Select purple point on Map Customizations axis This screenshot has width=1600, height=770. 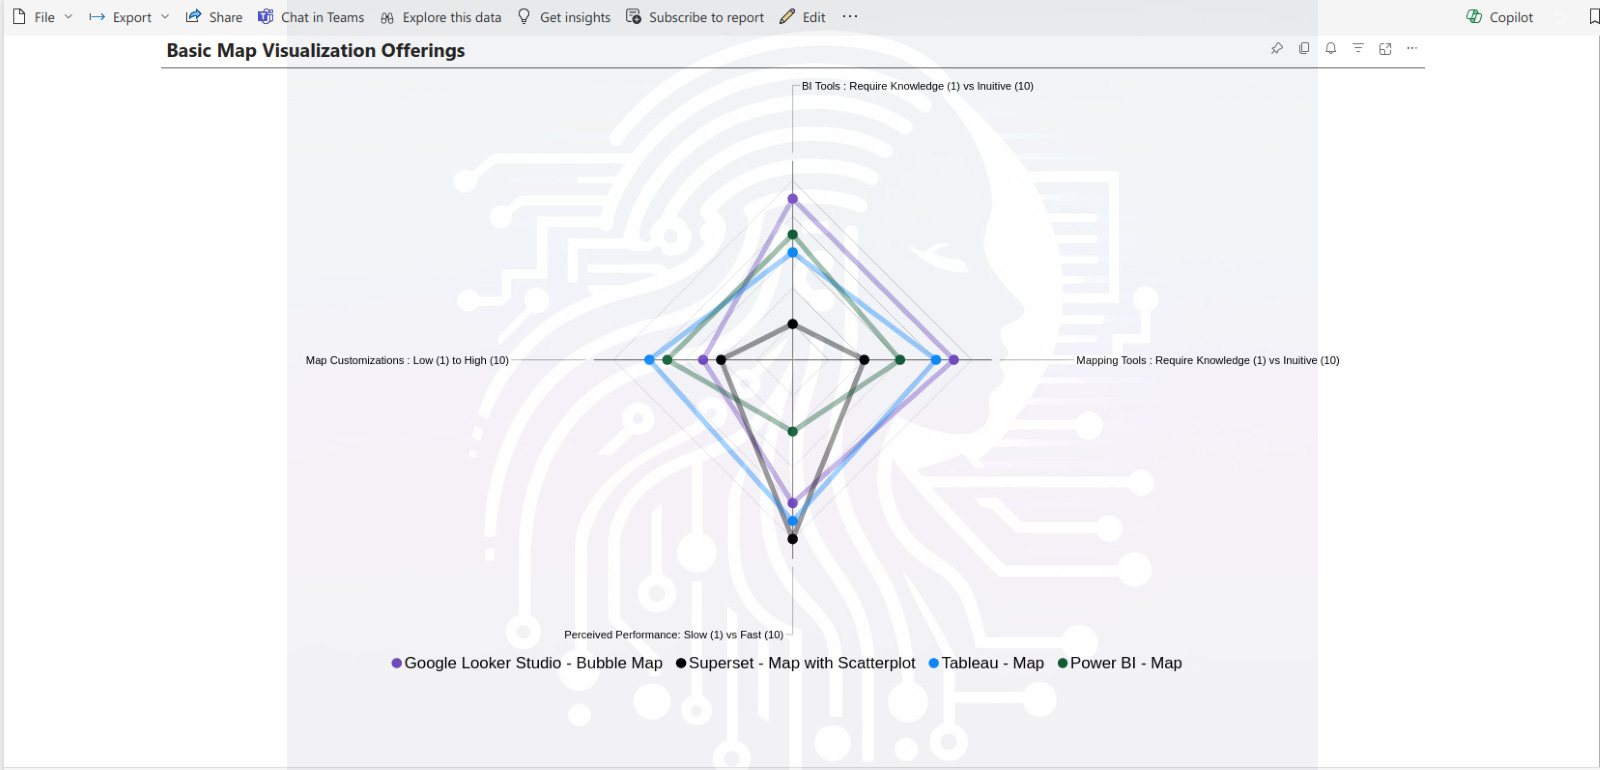point(703,360)
